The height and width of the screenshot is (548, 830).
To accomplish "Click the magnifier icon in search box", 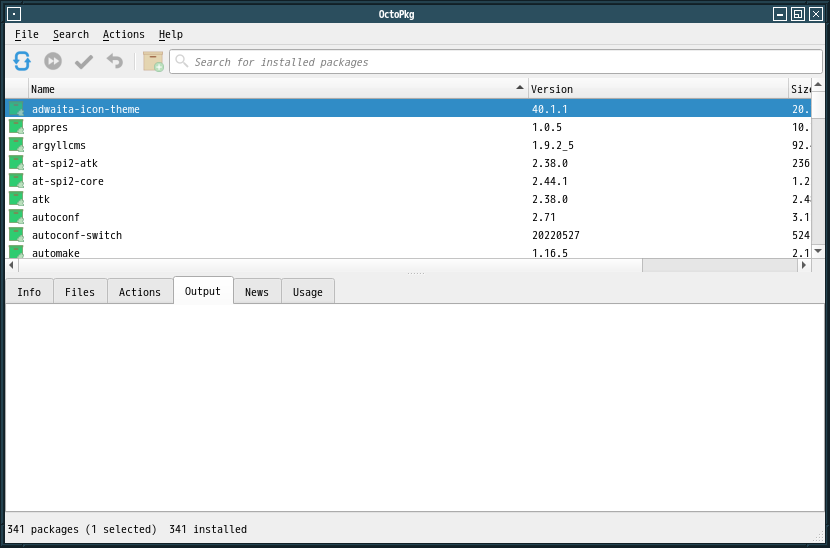I will tap(182, 61).
